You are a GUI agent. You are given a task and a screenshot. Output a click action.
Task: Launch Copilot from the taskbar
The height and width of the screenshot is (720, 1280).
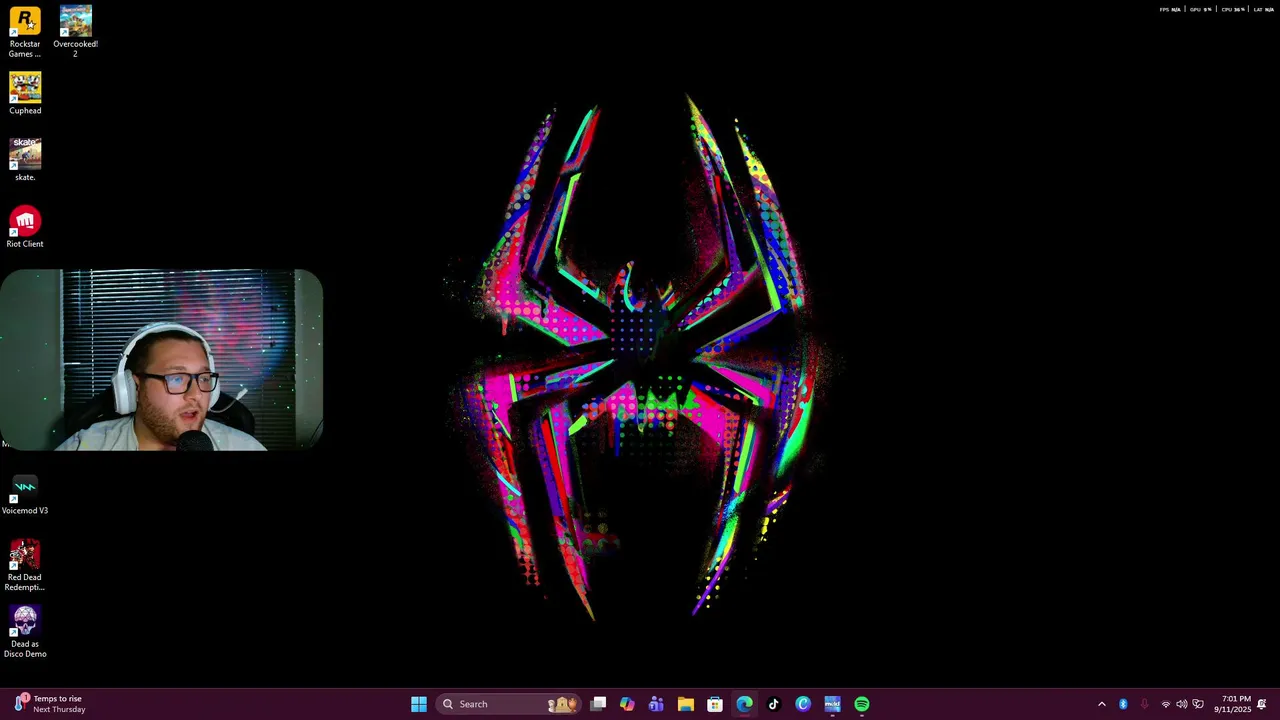pos(627,704)
